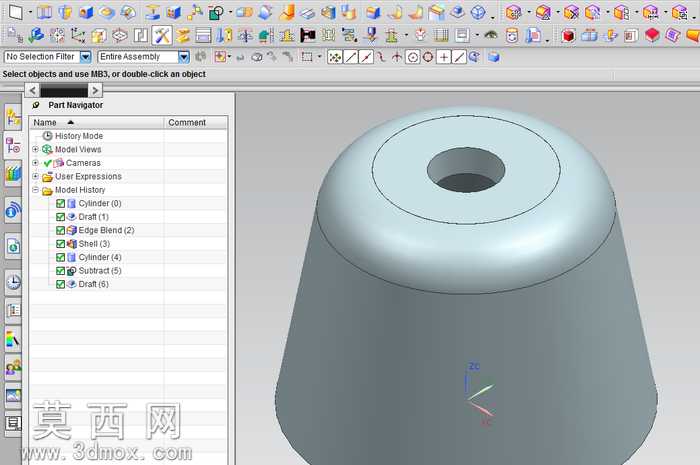Screen dimensions: 700x465
Task: Open the Roles people sidebar icon
Action: (x=13, y=367)
